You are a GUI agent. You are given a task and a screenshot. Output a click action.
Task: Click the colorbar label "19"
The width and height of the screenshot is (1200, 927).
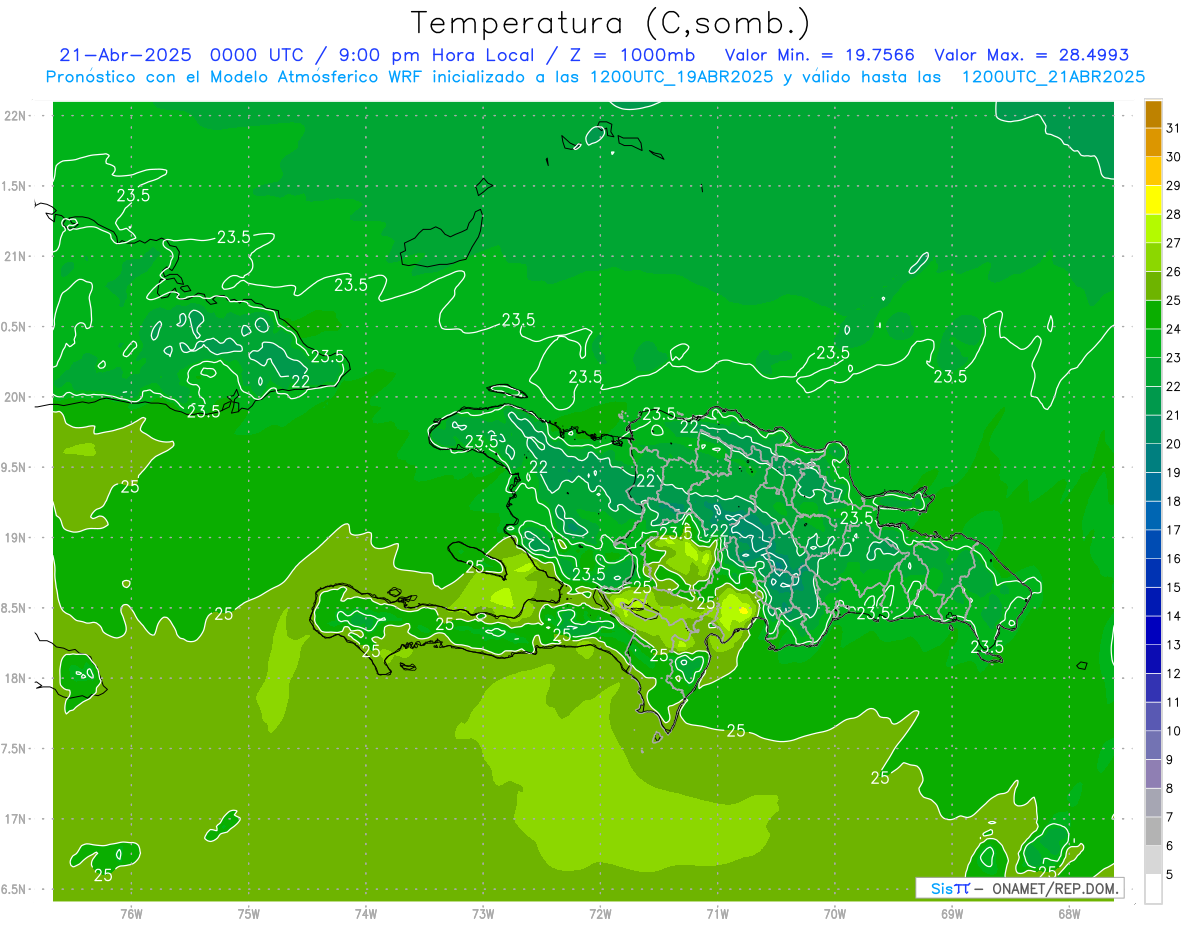(x=1173, y=473)
